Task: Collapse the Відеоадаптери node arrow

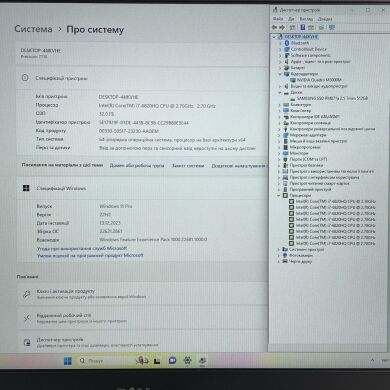Action: [x=280, y=74]
